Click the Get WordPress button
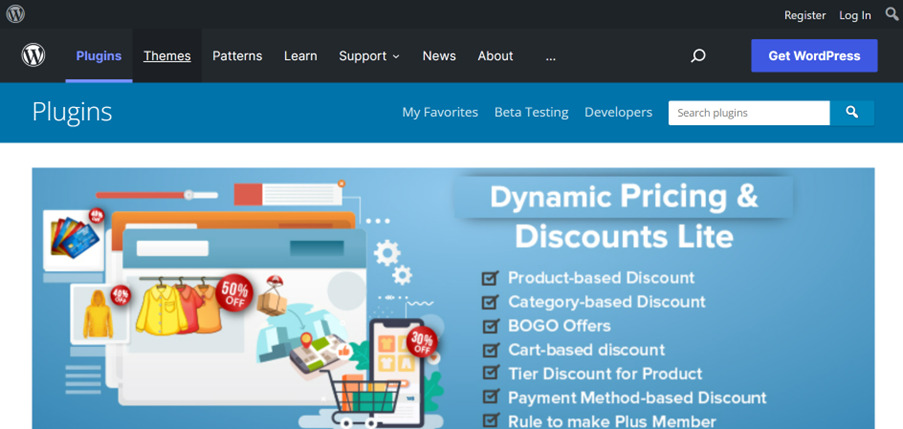Viewport: 903px width, 429px height. tap(814, 56)
